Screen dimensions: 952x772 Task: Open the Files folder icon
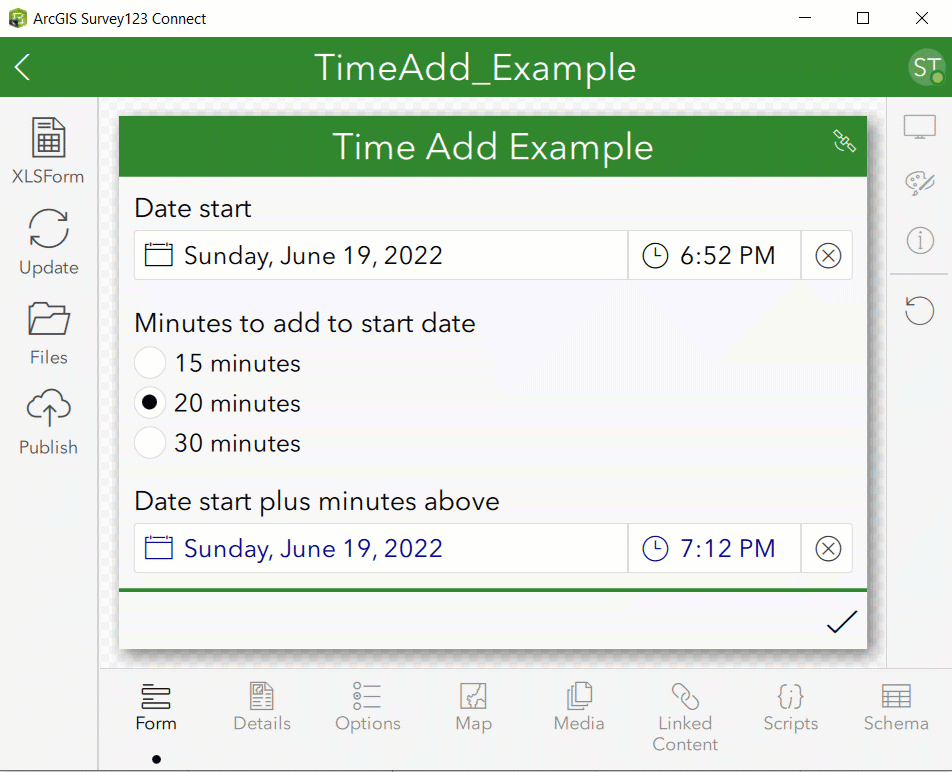47,322
